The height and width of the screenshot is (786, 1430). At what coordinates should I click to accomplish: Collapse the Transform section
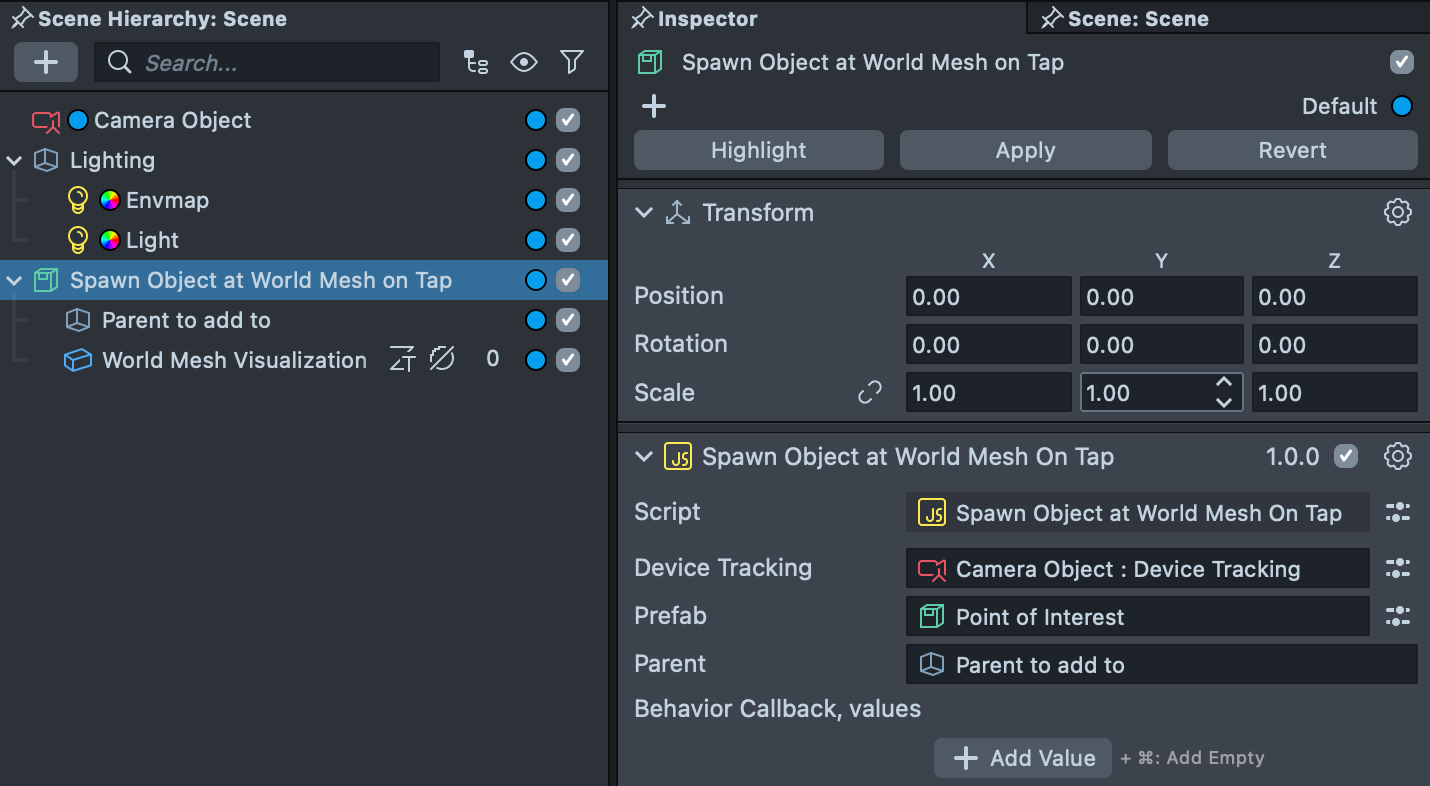click(x=644, y=213)
